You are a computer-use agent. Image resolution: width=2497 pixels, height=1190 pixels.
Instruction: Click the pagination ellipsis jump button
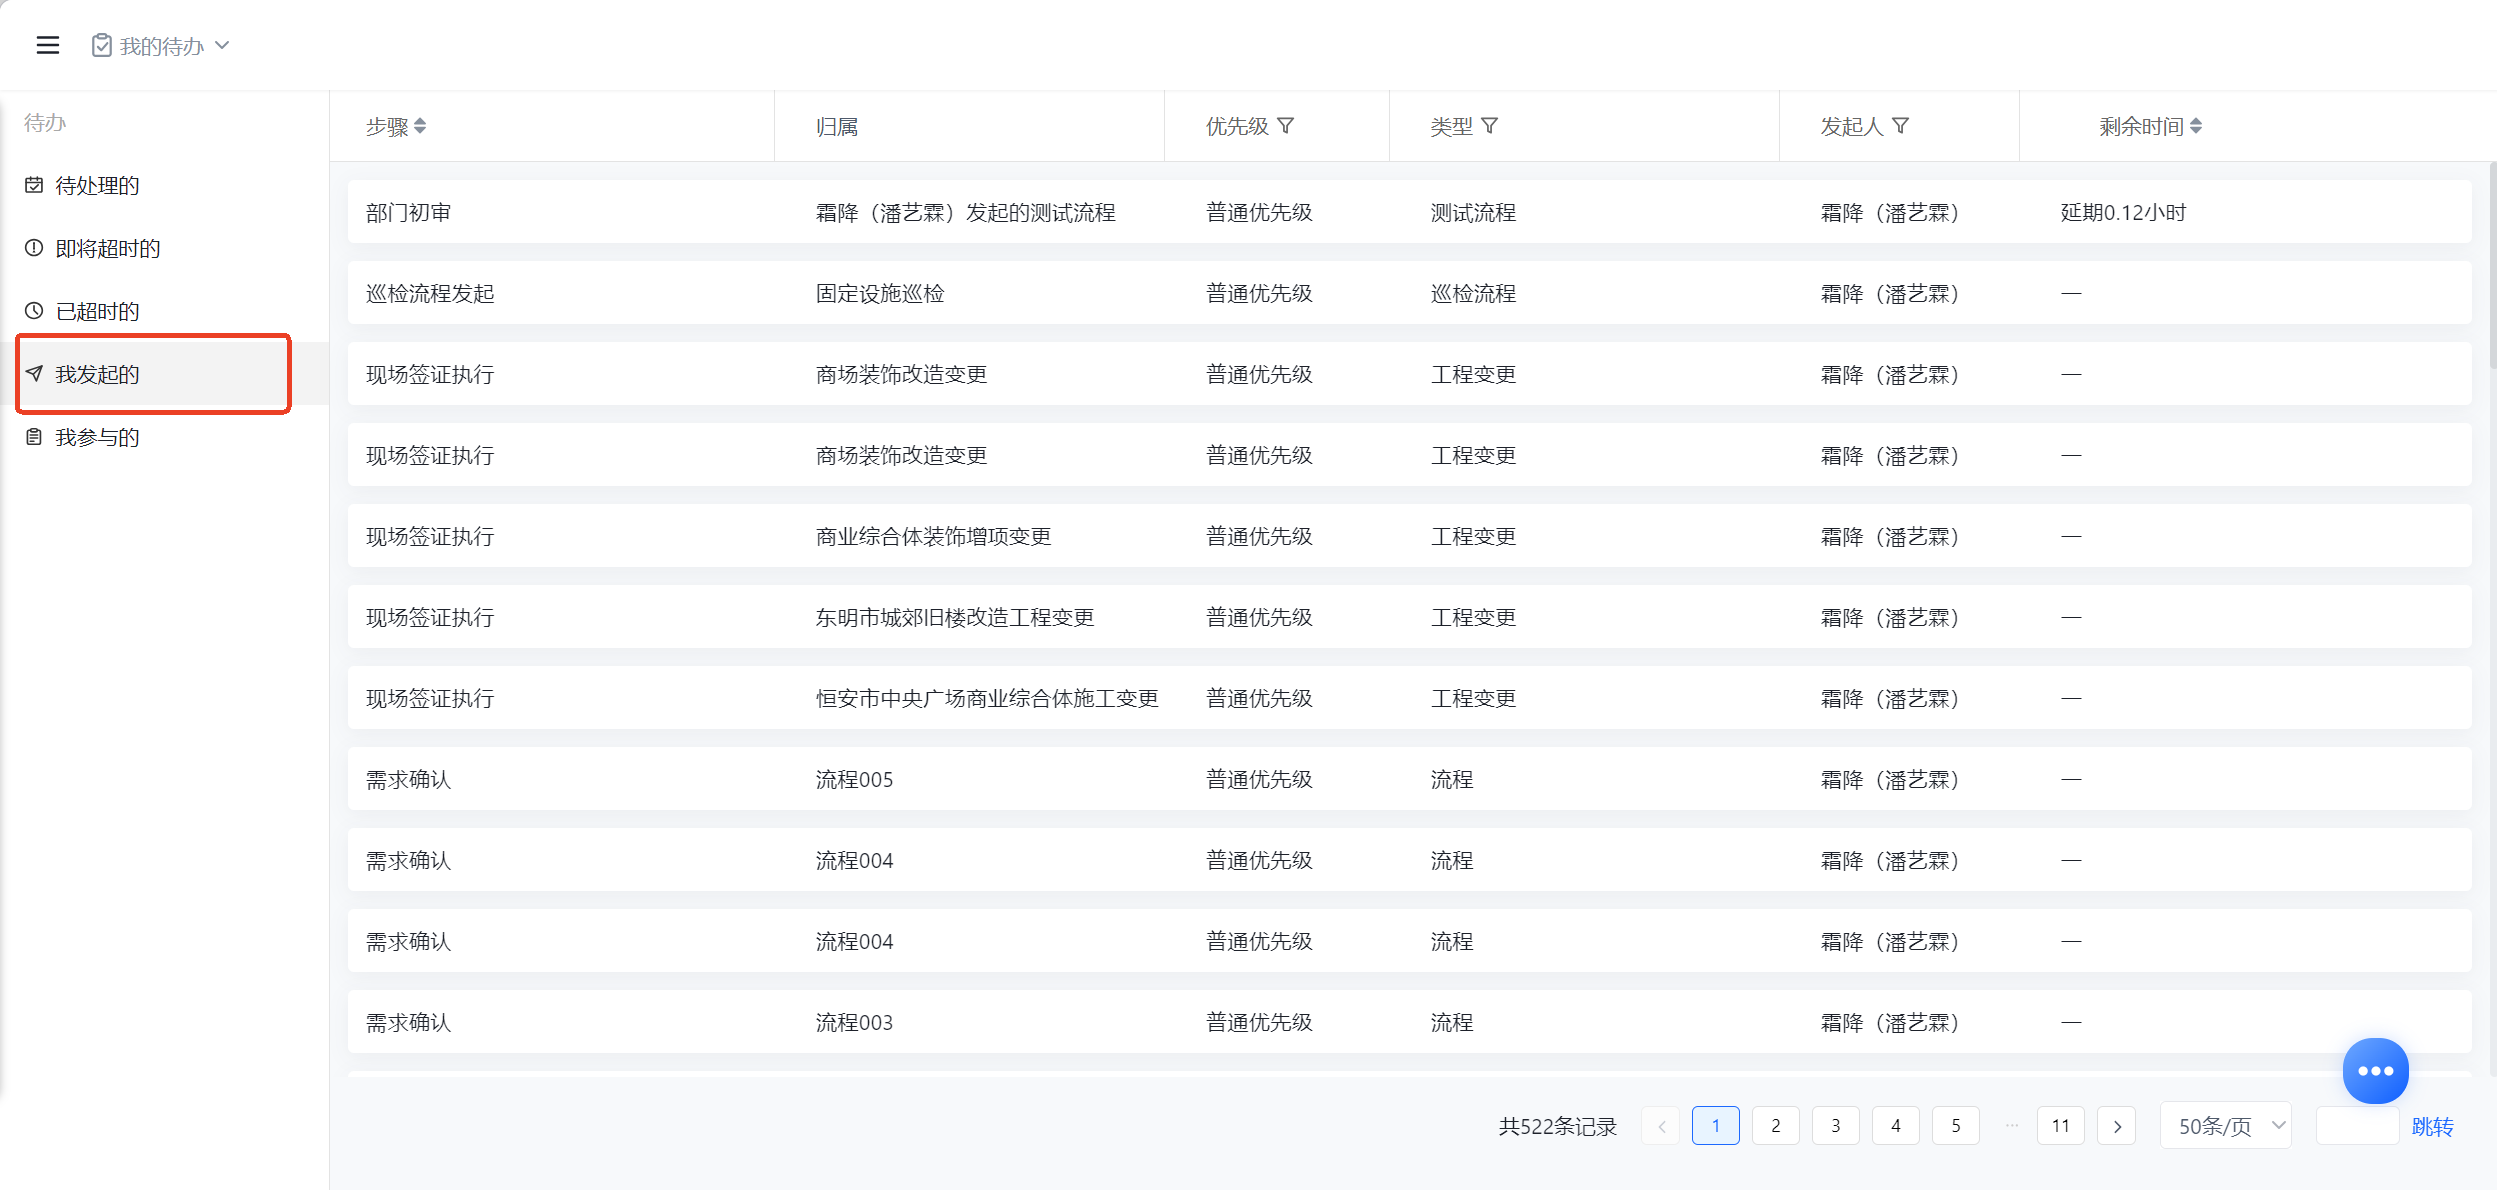point(2011,1126)
